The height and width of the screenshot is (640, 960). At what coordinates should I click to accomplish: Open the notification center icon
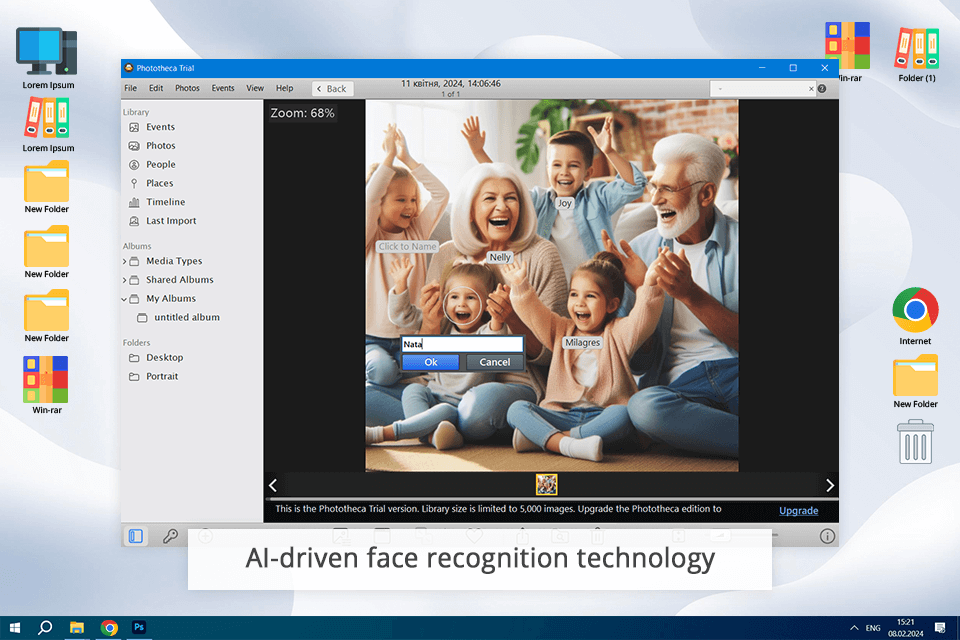click(940, 628)
